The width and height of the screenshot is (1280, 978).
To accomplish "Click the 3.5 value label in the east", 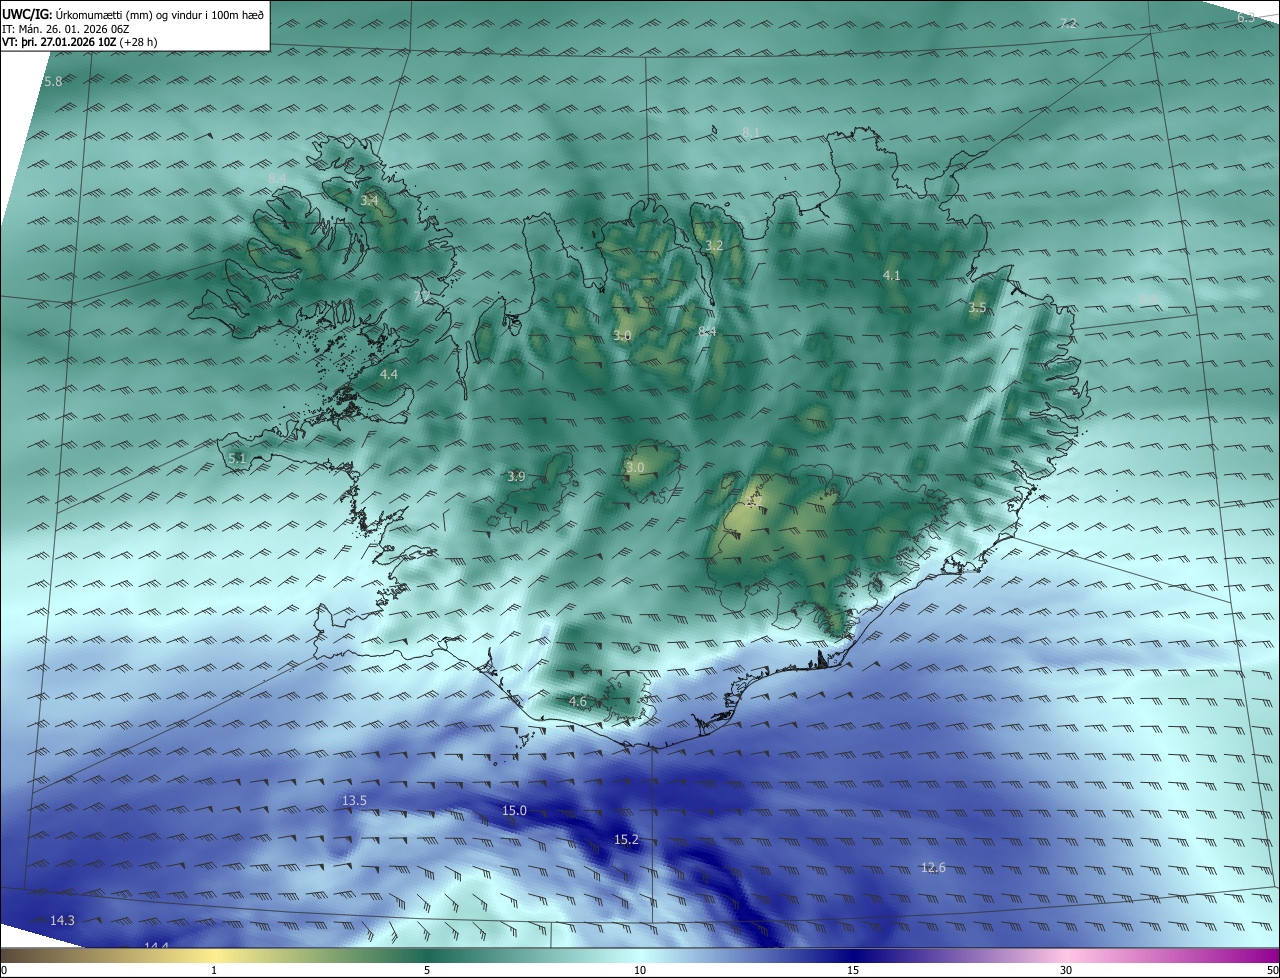I will [x=977, y=308].
